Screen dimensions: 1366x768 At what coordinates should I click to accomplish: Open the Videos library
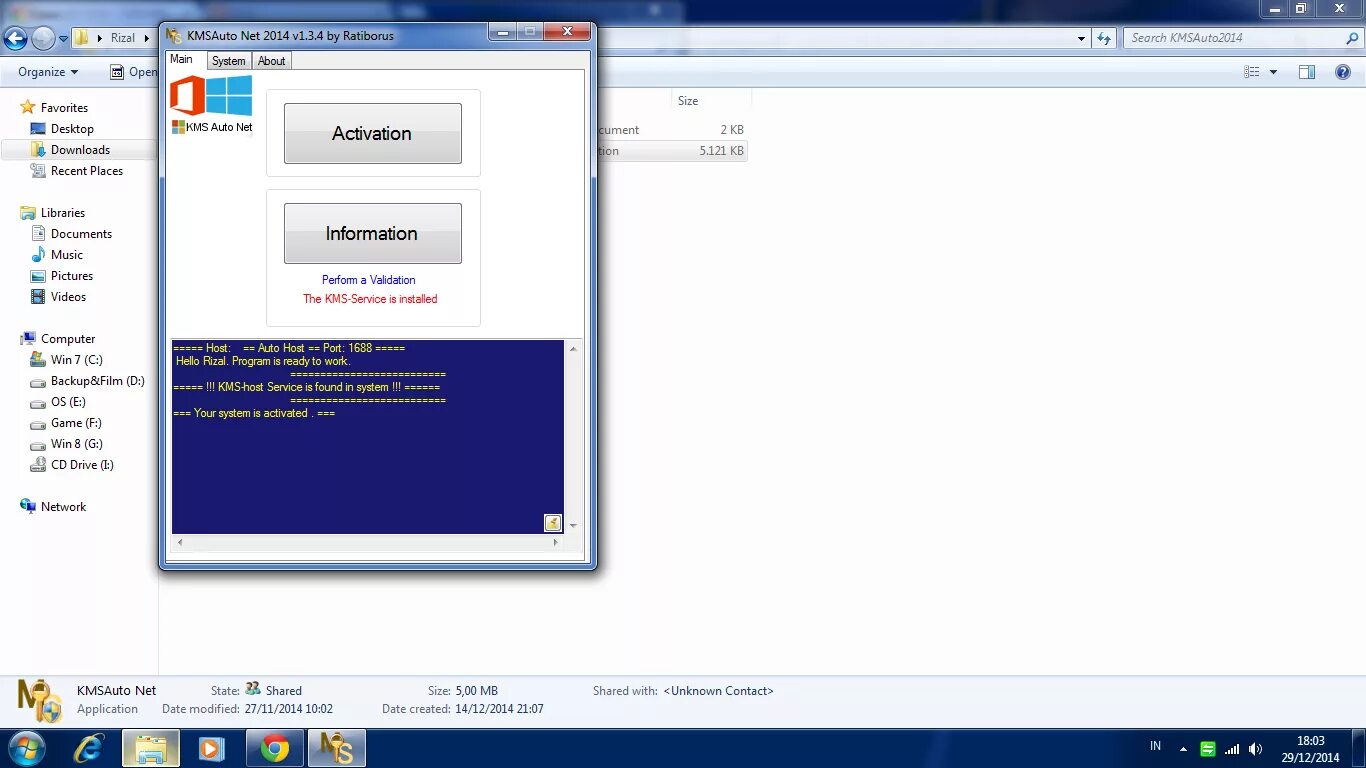pyautogui.click(x=68, y=297)
